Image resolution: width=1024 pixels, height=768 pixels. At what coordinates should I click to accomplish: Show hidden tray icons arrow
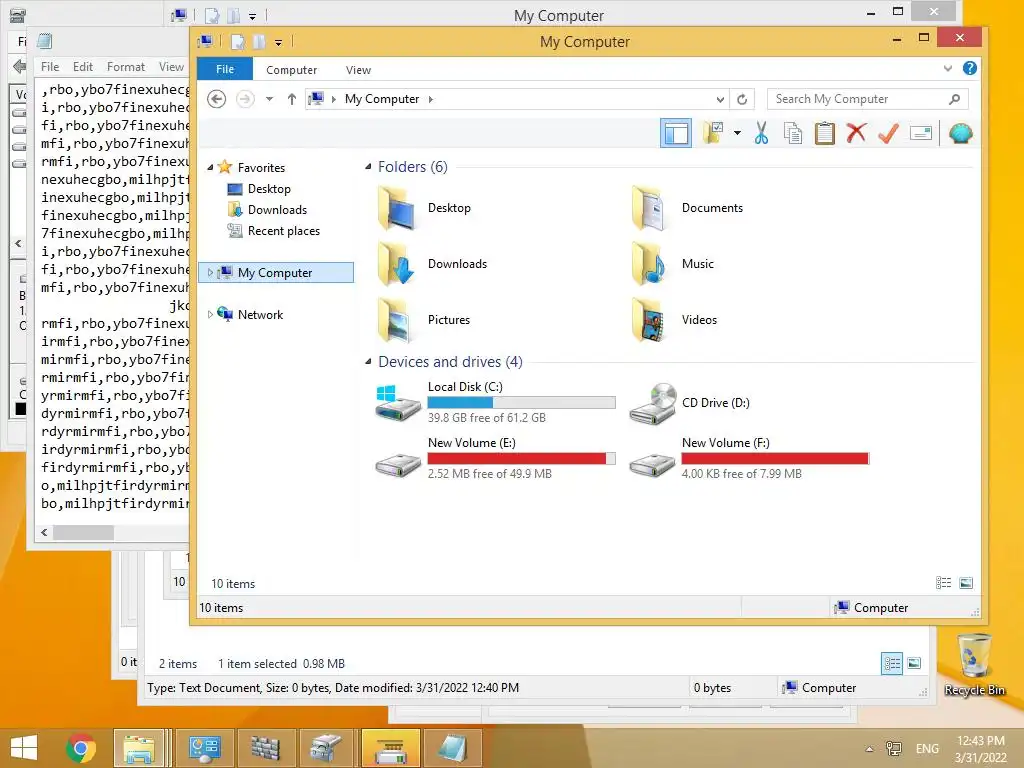(869, 748)
